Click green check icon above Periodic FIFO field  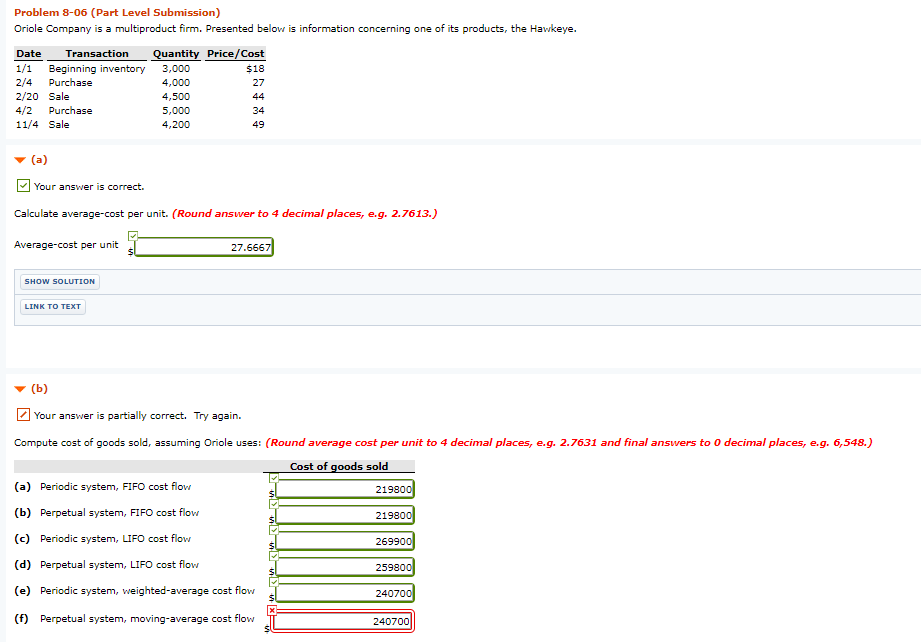pos(274,478)
